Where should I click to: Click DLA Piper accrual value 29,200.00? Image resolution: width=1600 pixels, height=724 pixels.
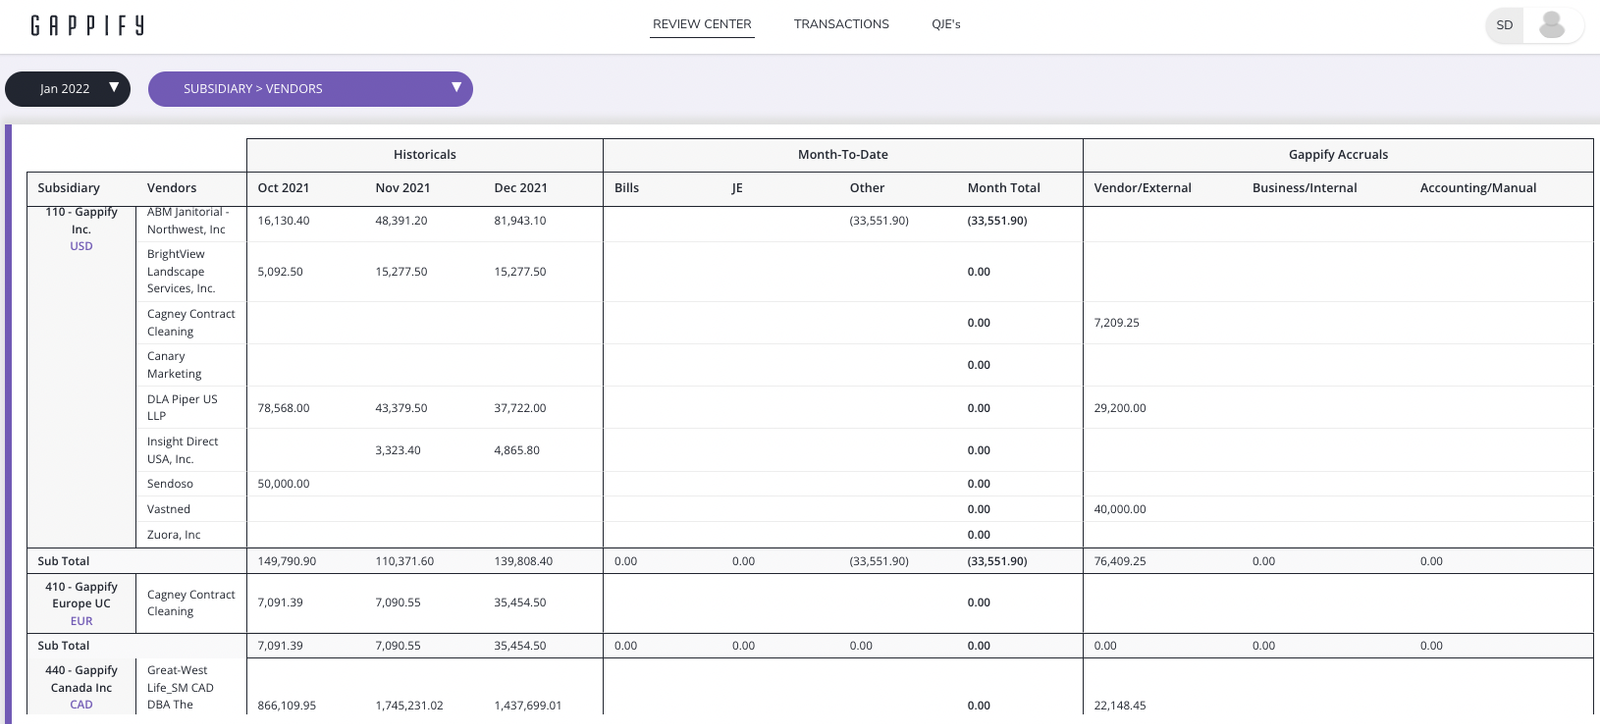(1120, 408)
